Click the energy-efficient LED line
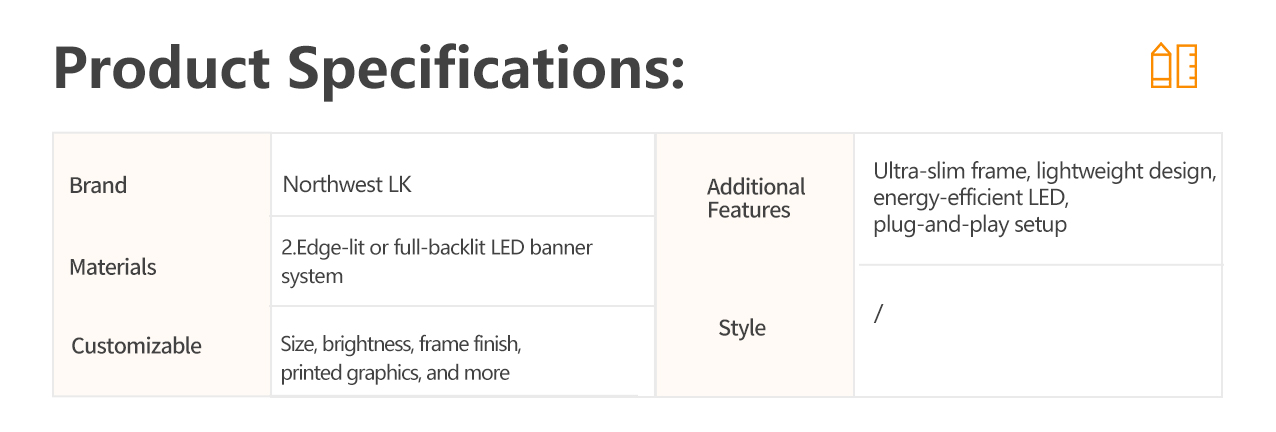 971,198
